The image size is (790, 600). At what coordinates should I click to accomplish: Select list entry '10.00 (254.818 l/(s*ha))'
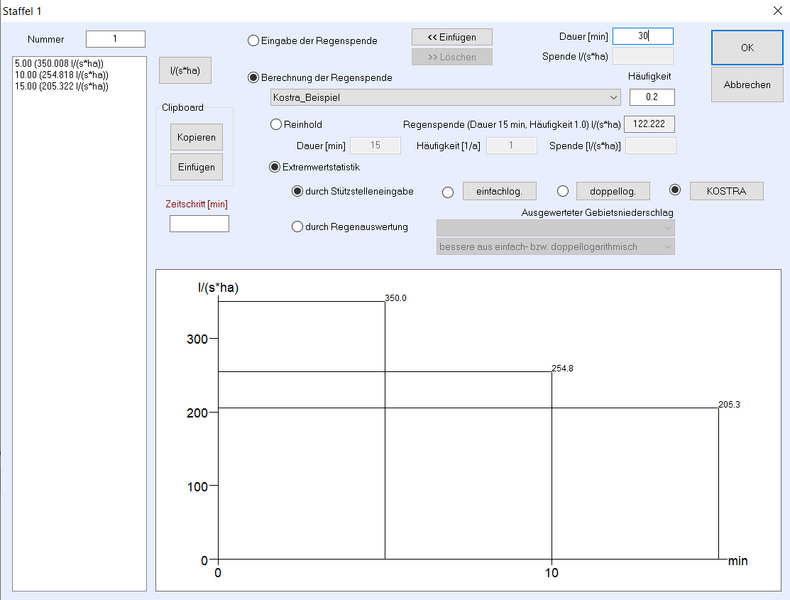click(61, 75)
